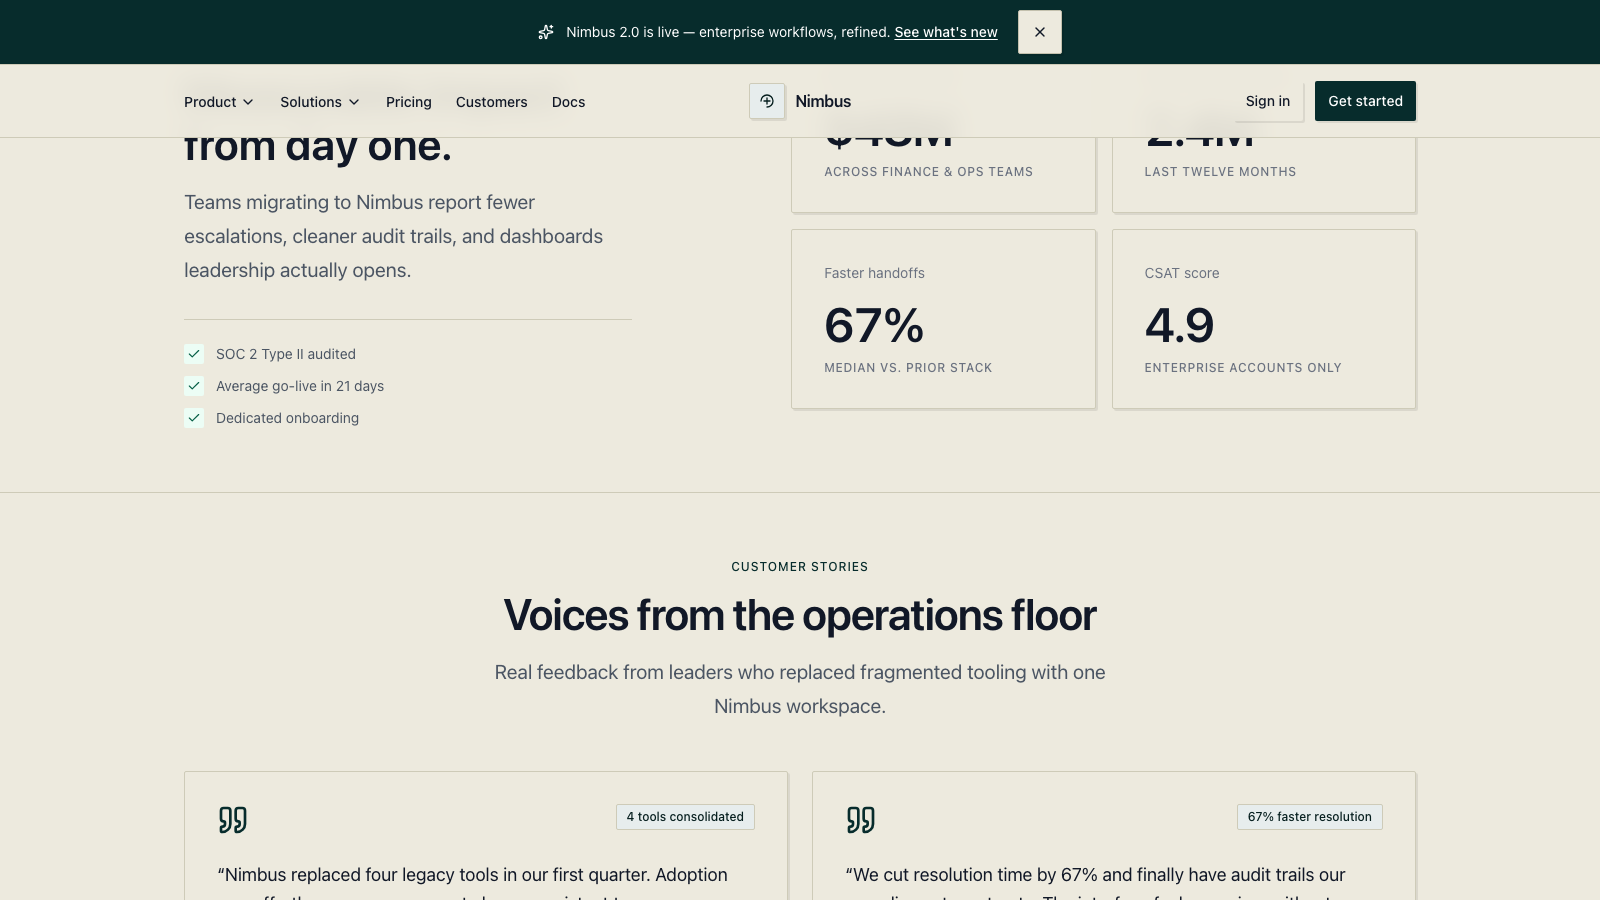Click the Dedicated onboarding checkmark icon
This screenshot has width=1600, height=900.
(x=194, y=418)
